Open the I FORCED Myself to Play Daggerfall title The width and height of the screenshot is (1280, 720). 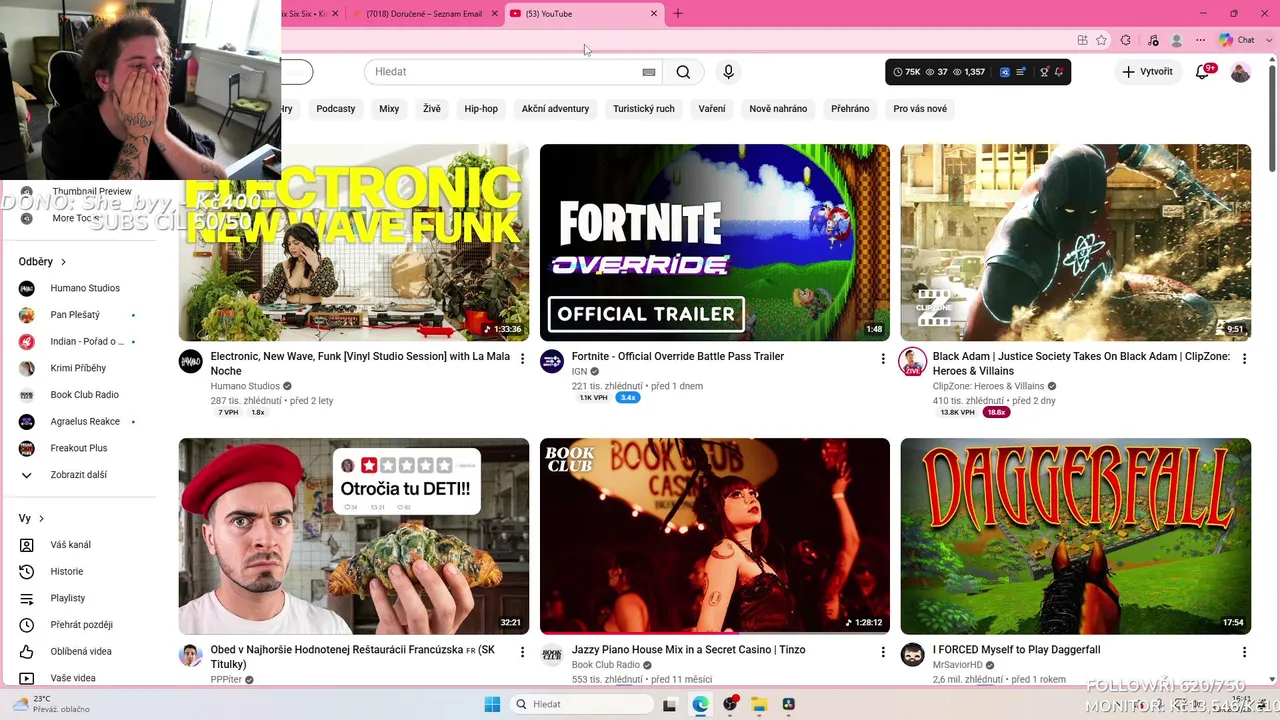1016,650
